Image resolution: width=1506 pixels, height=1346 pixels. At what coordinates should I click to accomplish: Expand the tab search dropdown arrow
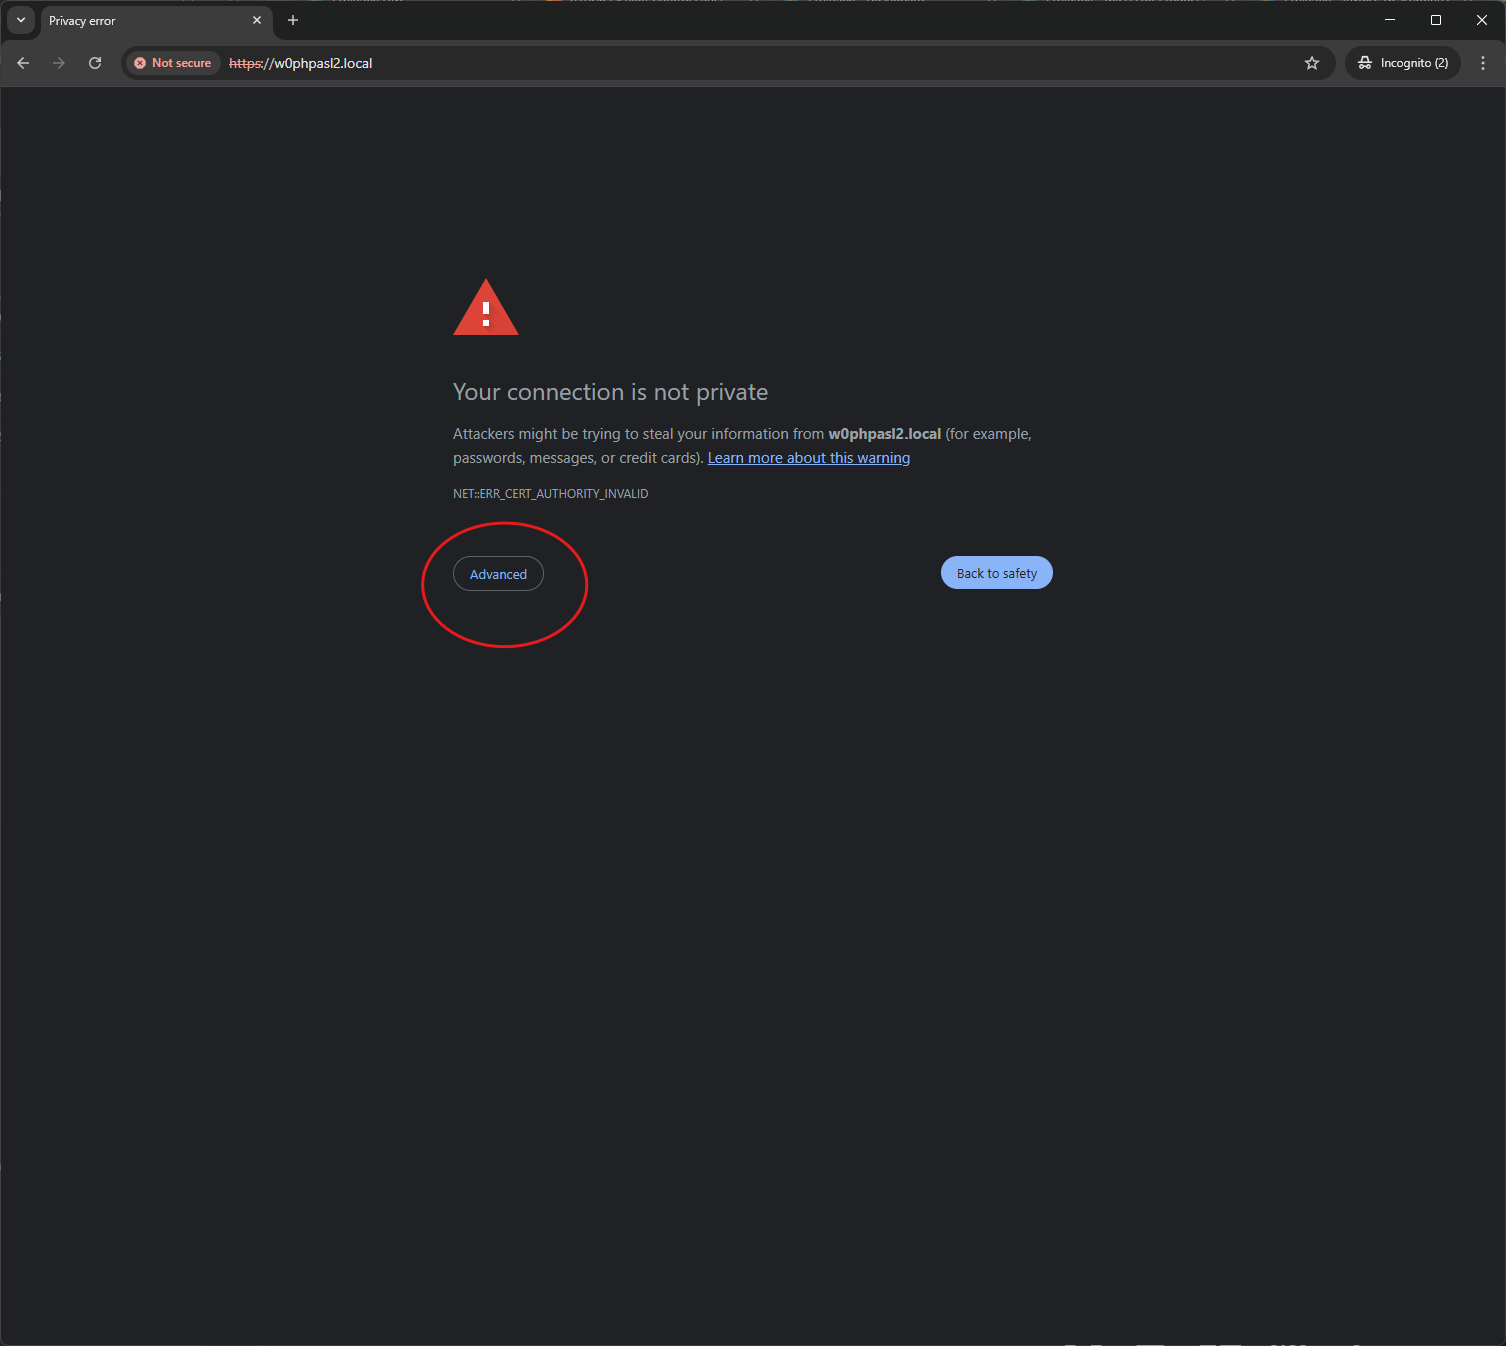coord(20,20)
